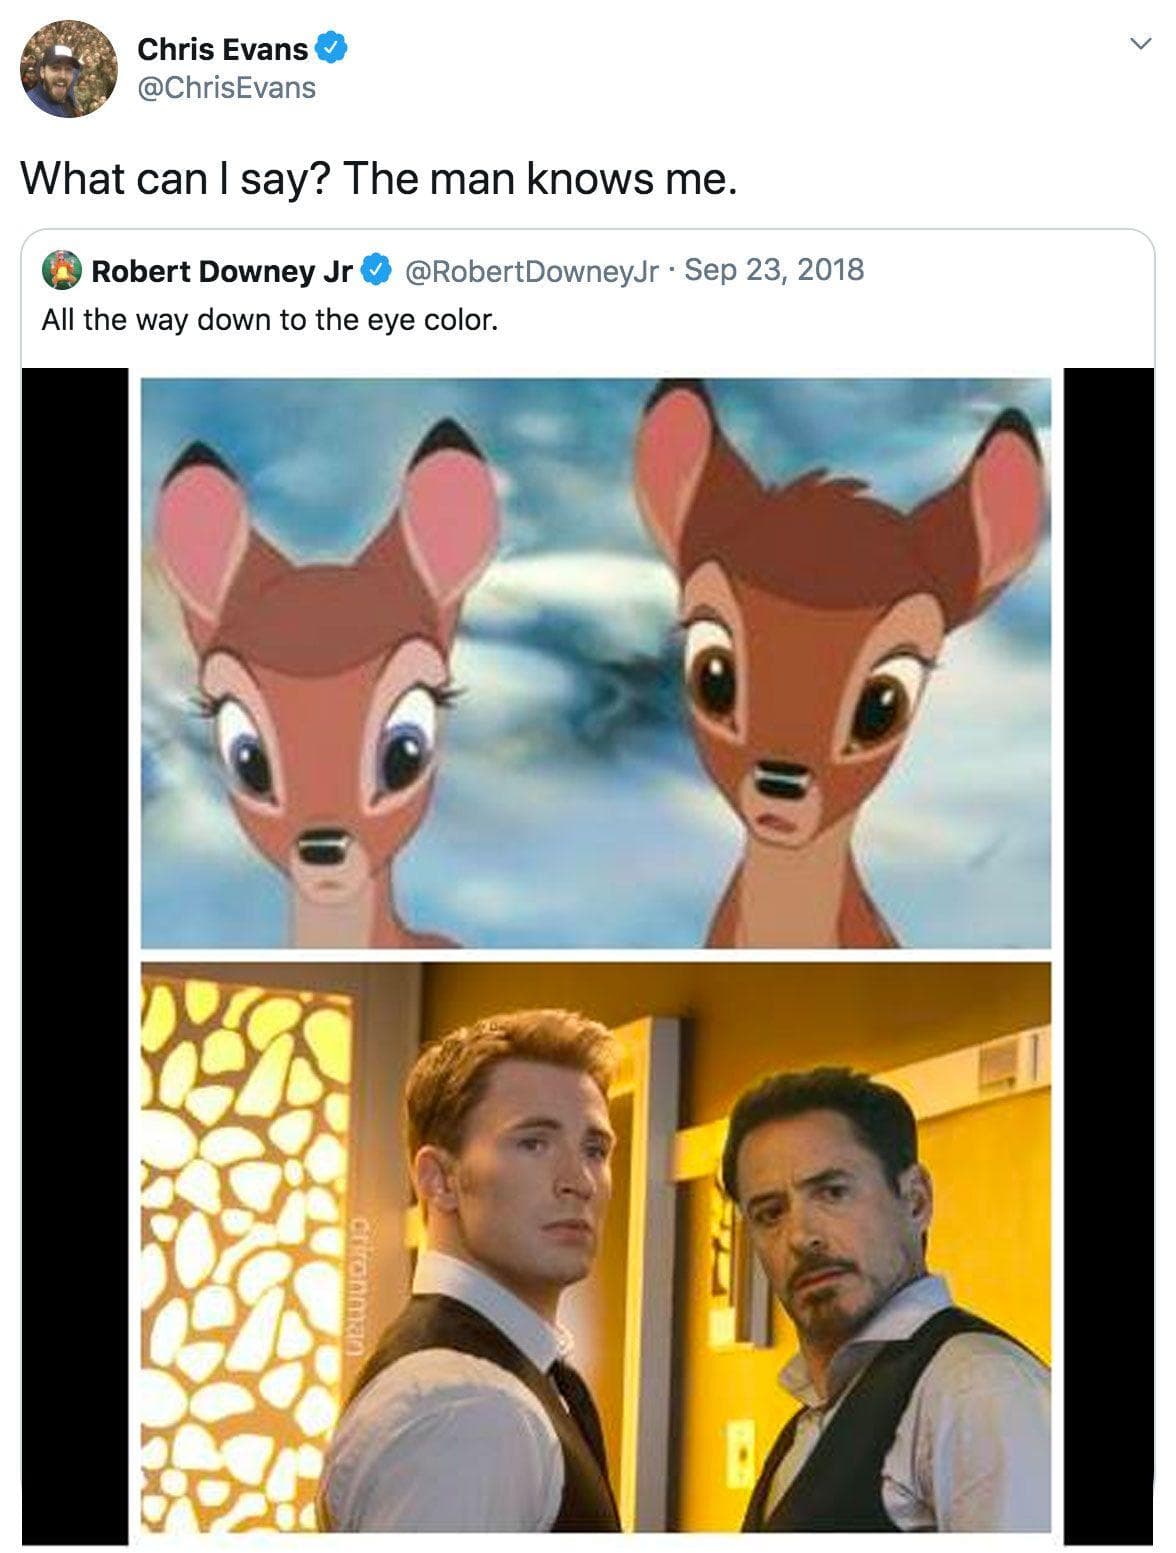The image size is (1176, 1553).
Task: Select quoted text about eye color
Action: [x=270, y=320]
